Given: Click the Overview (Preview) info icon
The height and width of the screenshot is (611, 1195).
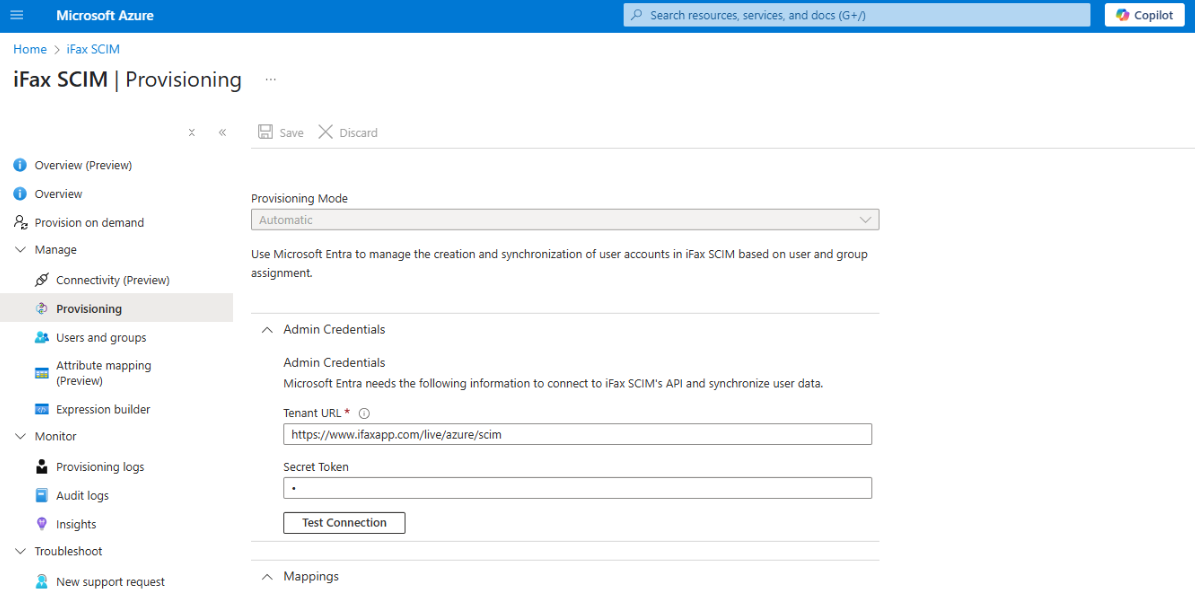Looking at the screenshot, I should point(20,165).
